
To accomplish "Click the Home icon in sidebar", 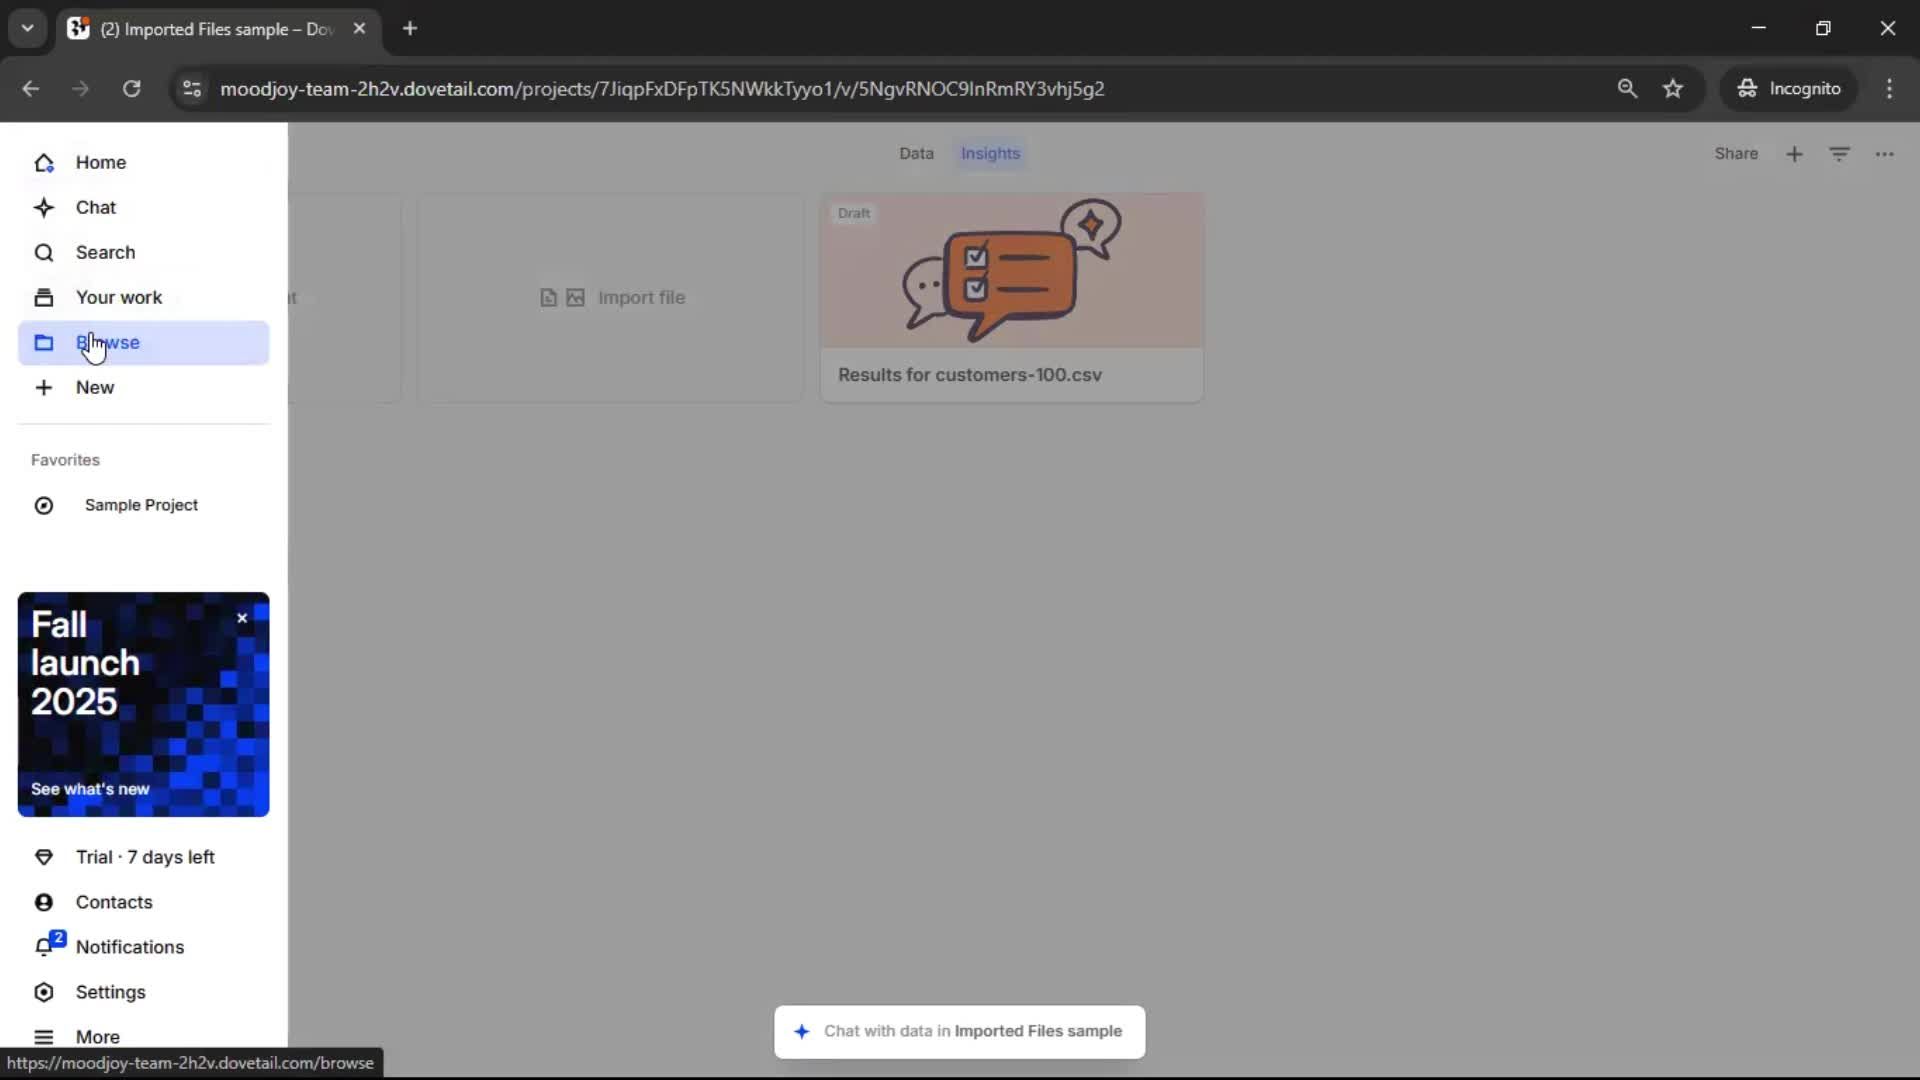I will coord(44,162).
